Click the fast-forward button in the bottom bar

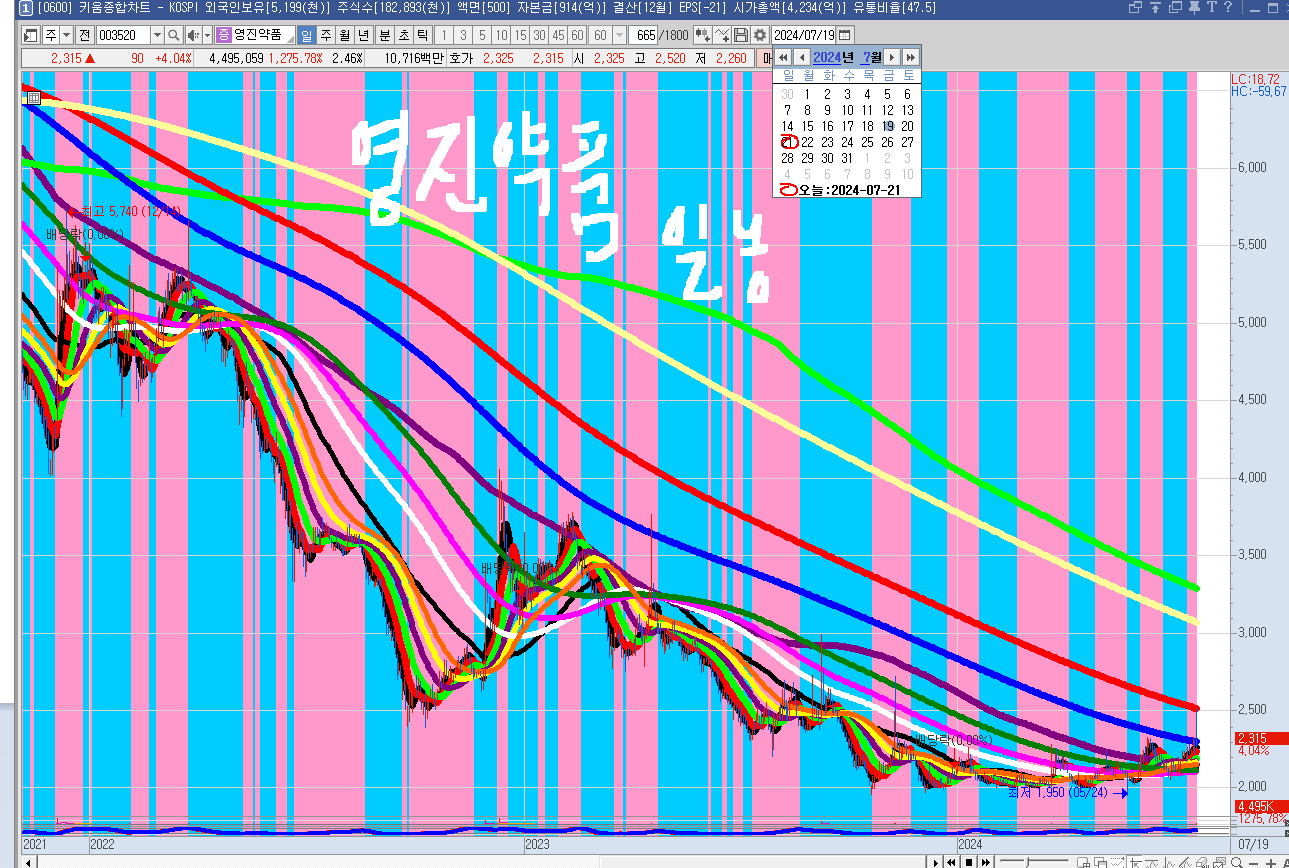[986, 861]
